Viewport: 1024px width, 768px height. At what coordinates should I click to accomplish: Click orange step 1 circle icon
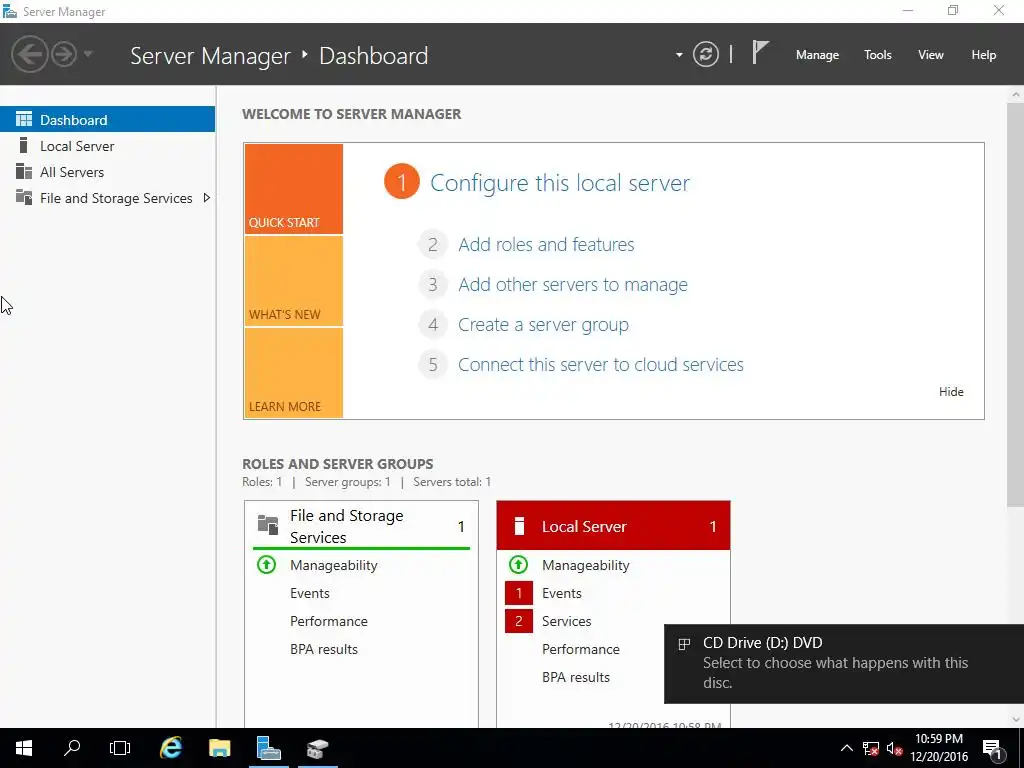402,182
